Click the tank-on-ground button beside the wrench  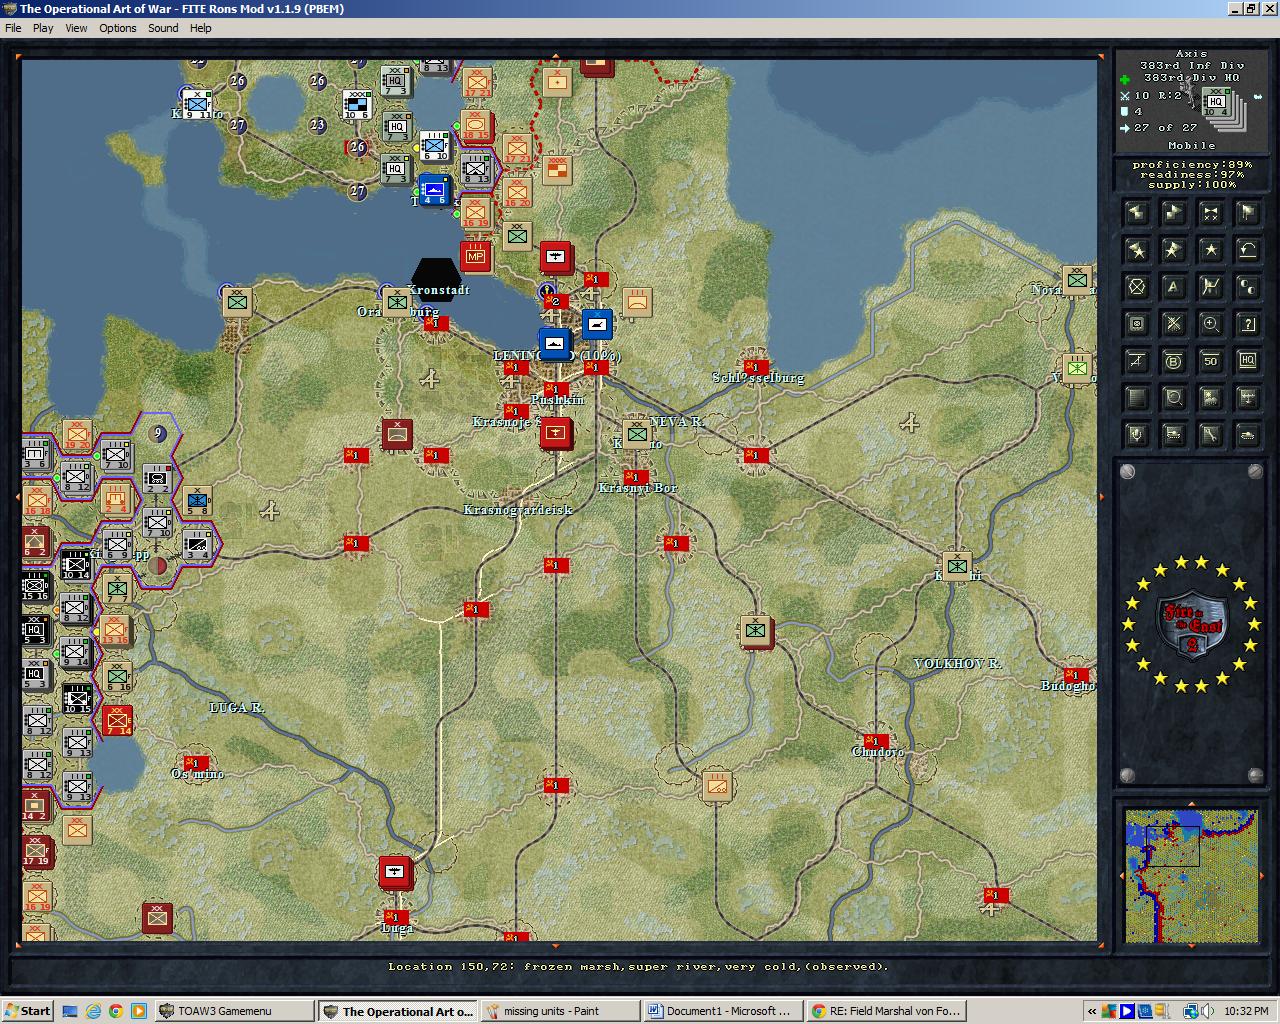1173,435
